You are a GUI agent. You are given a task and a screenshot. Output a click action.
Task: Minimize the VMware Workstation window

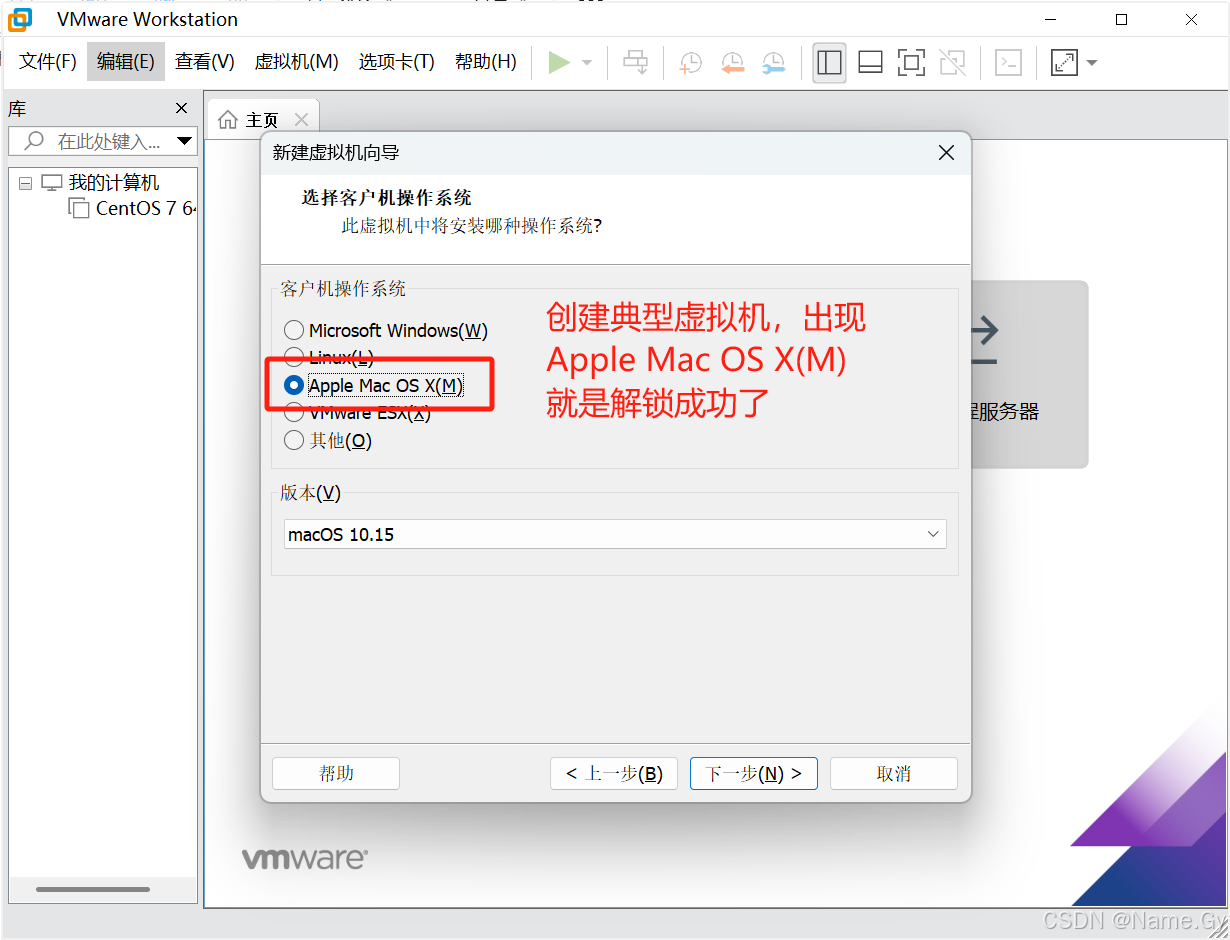(x=1051, y=19)
